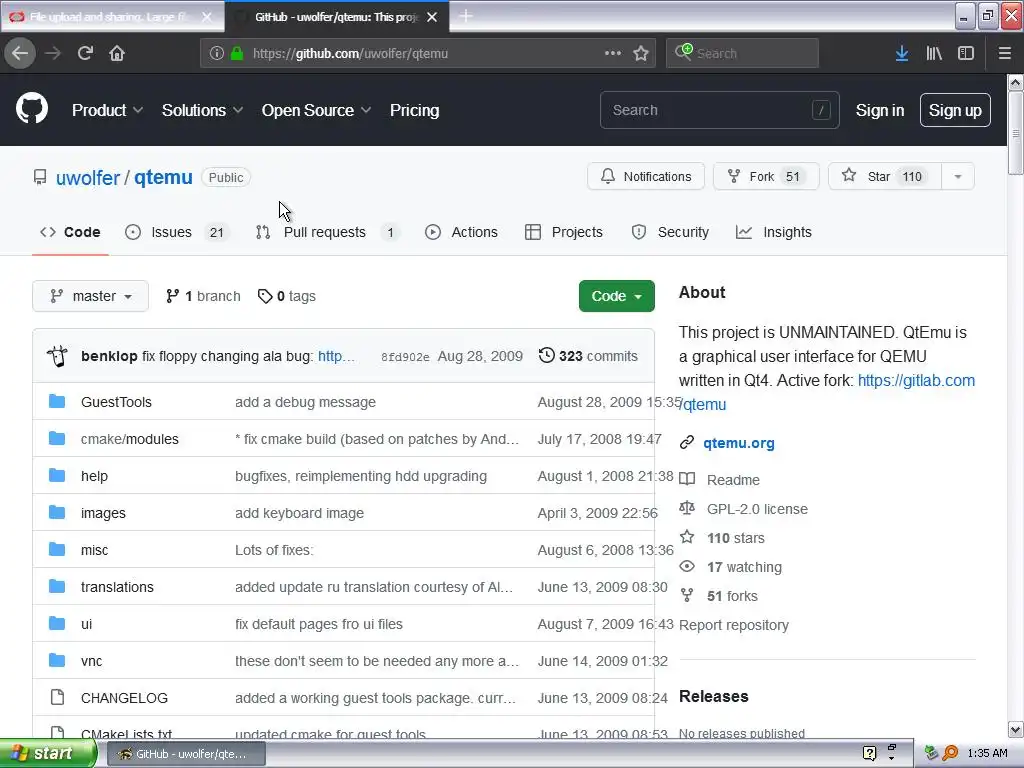Screen dimensions: 1024x768
Task: Click scrollbar down arrow
Action: coord(1015,729)
